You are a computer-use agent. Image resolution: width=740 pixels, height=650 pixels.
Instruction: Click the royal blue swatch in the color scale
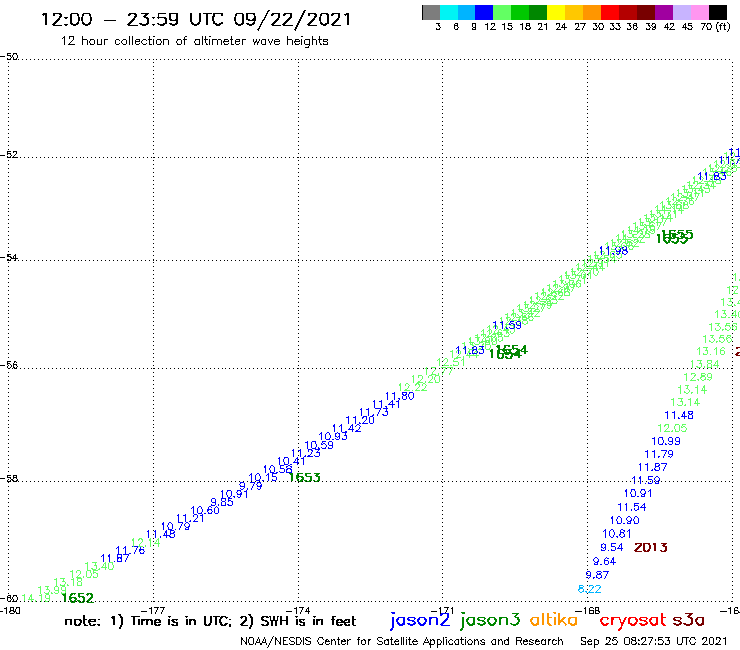484,12
